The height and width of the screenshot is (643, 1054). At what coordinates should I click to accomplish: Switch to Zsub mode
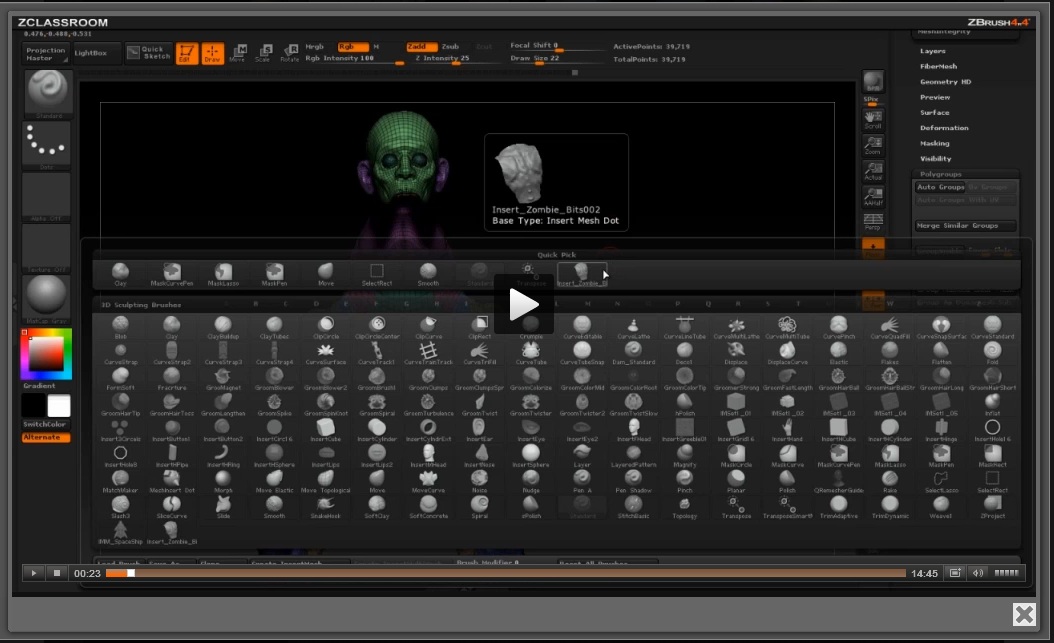tap(450, 46)
